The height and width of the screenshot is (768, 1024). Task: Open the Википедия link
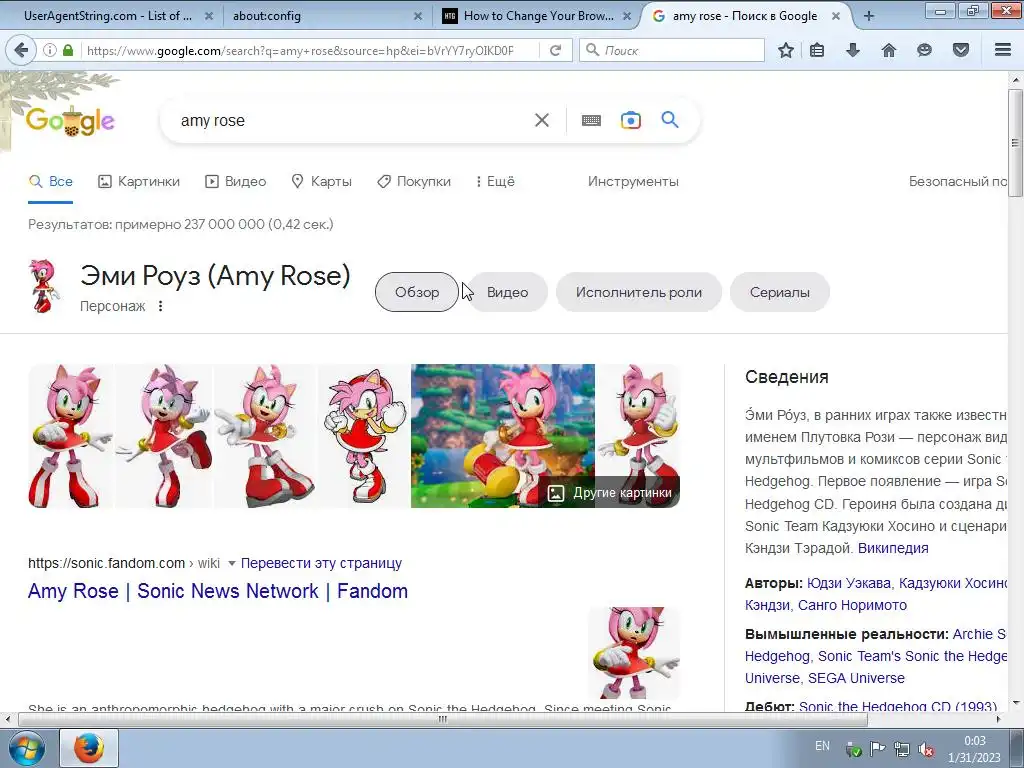pyautogui.click(x=893, y=548)
